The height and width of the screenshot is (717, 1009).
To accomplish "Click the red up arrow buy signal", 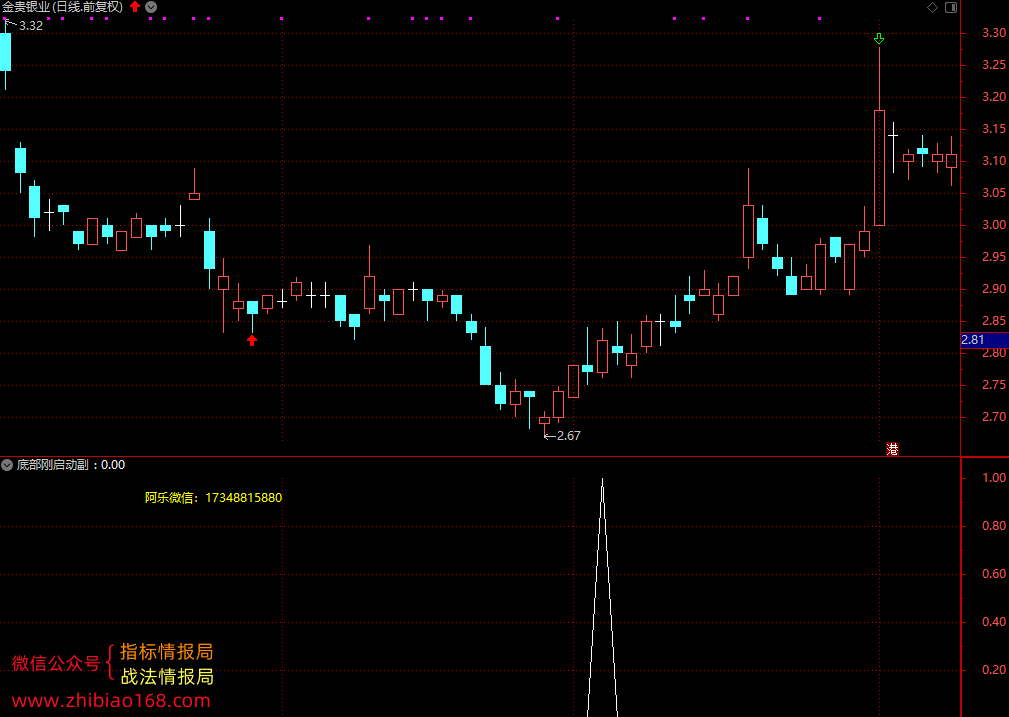I will point(252,340).
